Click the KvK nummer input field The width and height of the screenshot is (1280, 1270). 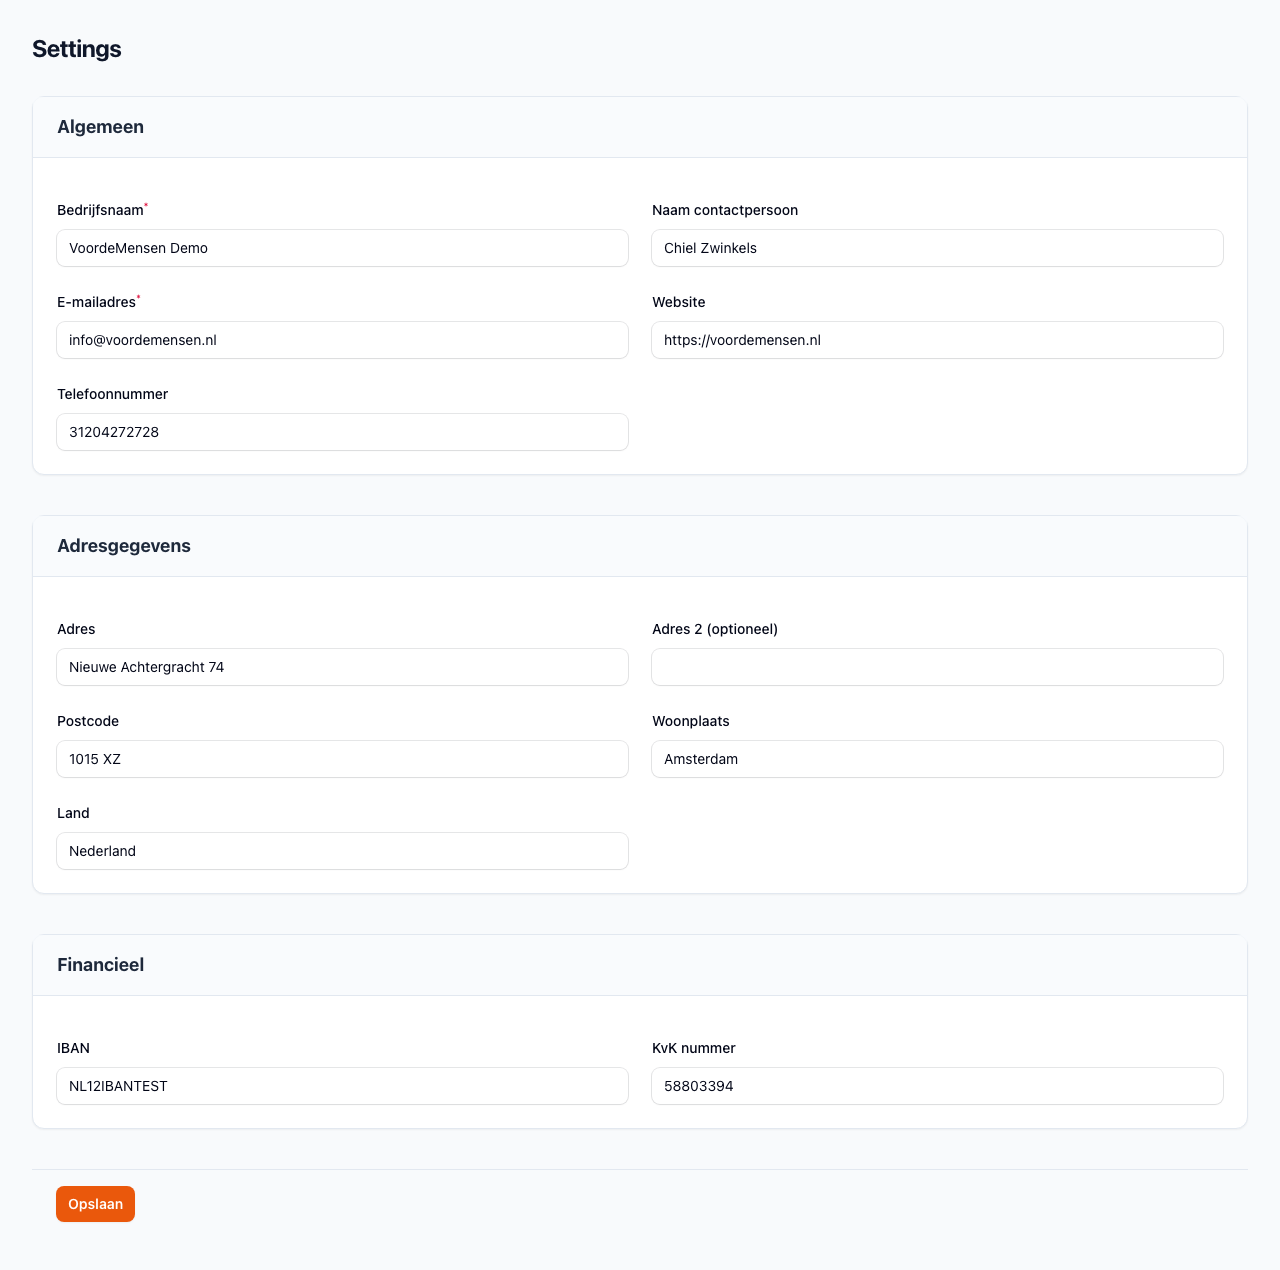(x=937, y=1086)
